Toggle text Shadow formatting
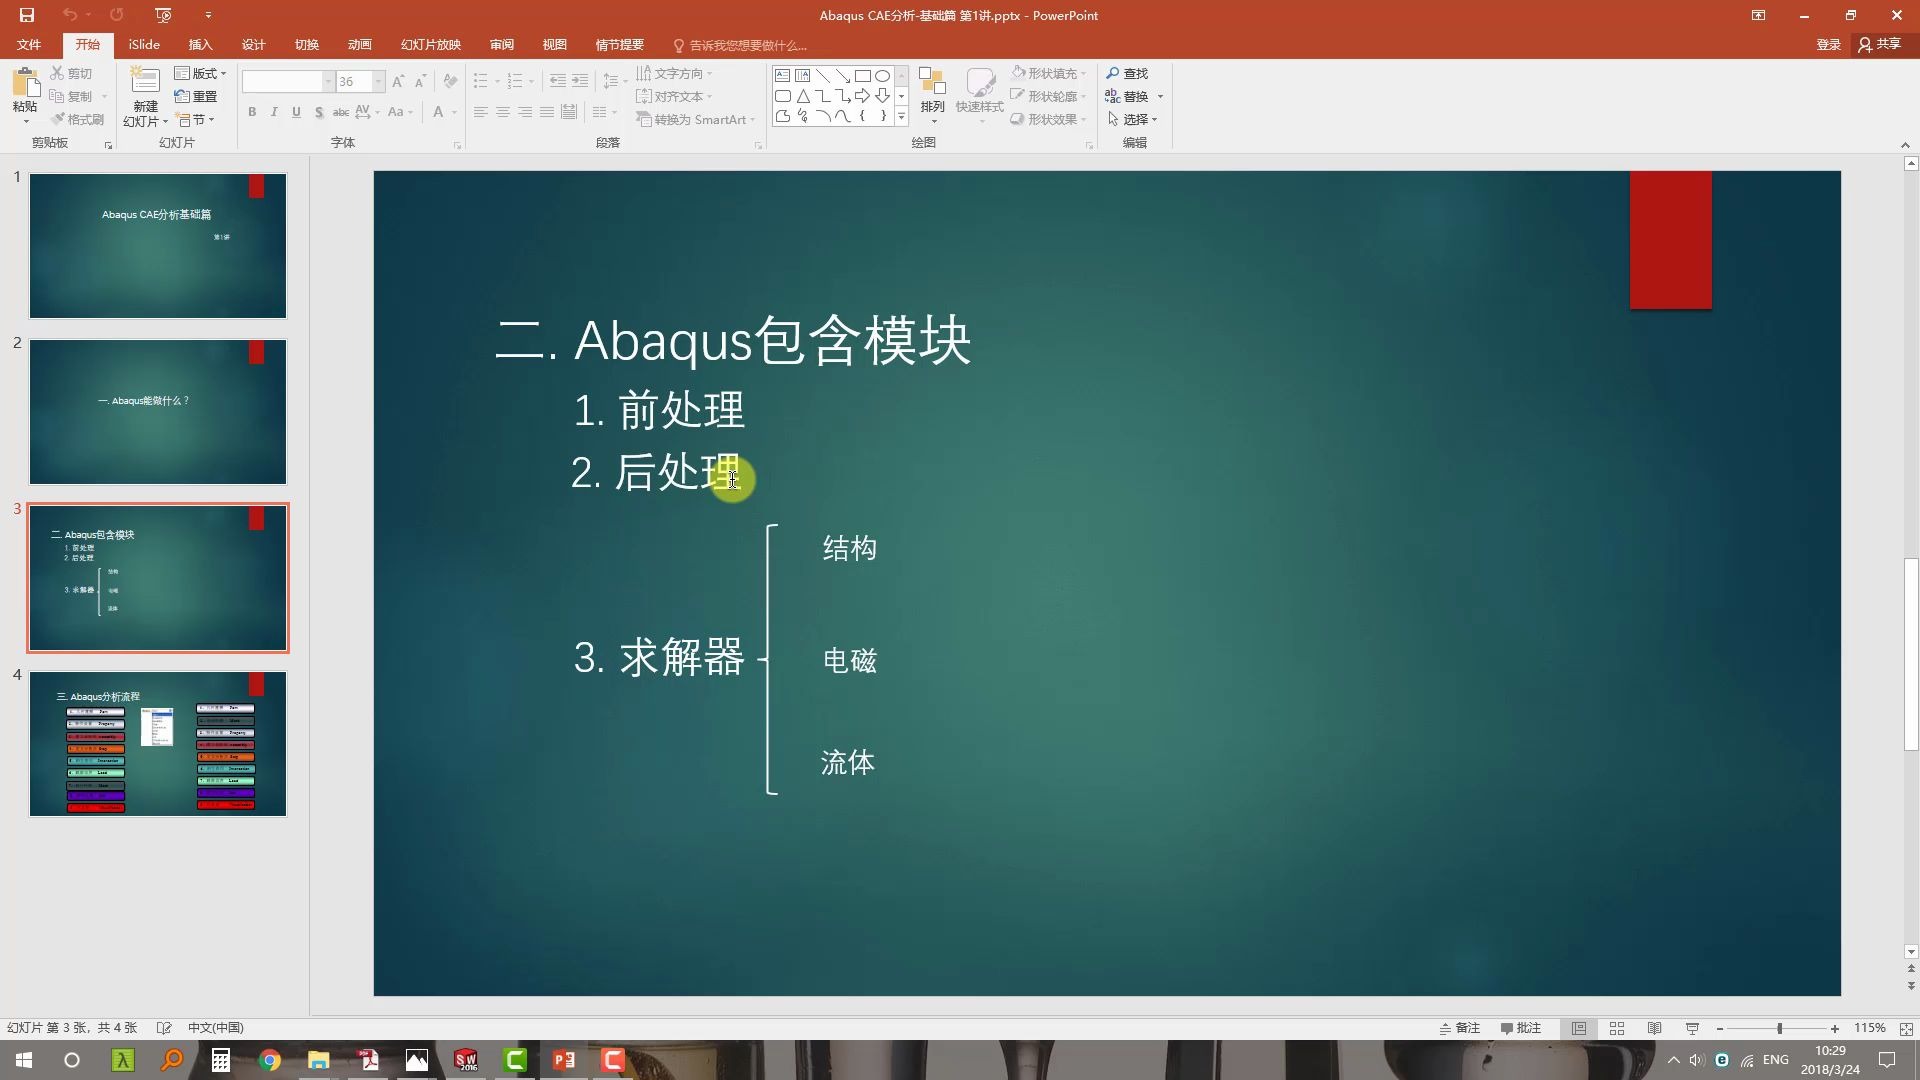The height and width of the screenshot is (1080, 1920). 318,112
